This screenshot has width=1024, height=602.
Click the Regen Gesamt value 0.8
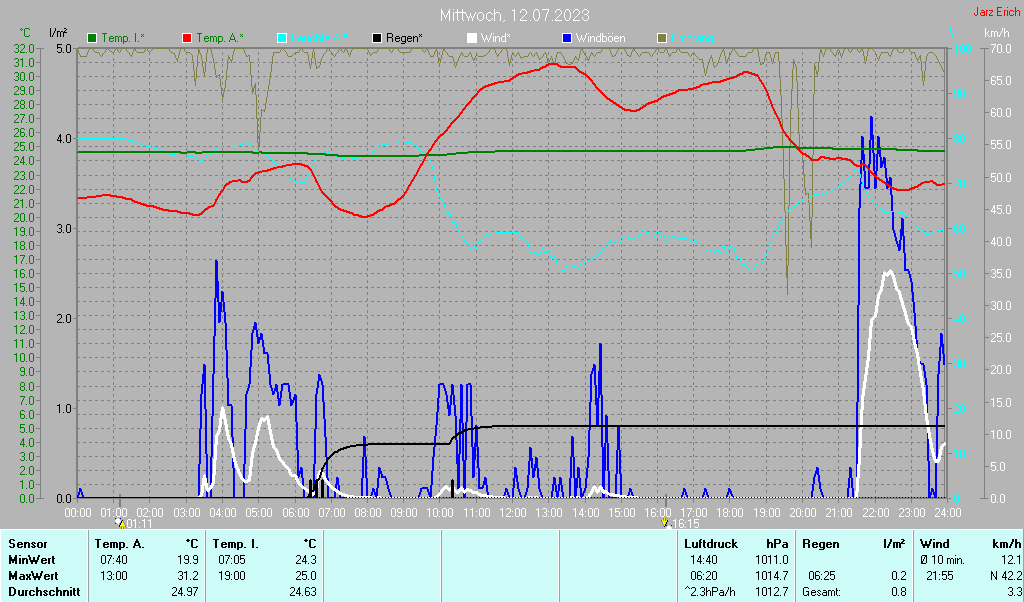point(897,592)
